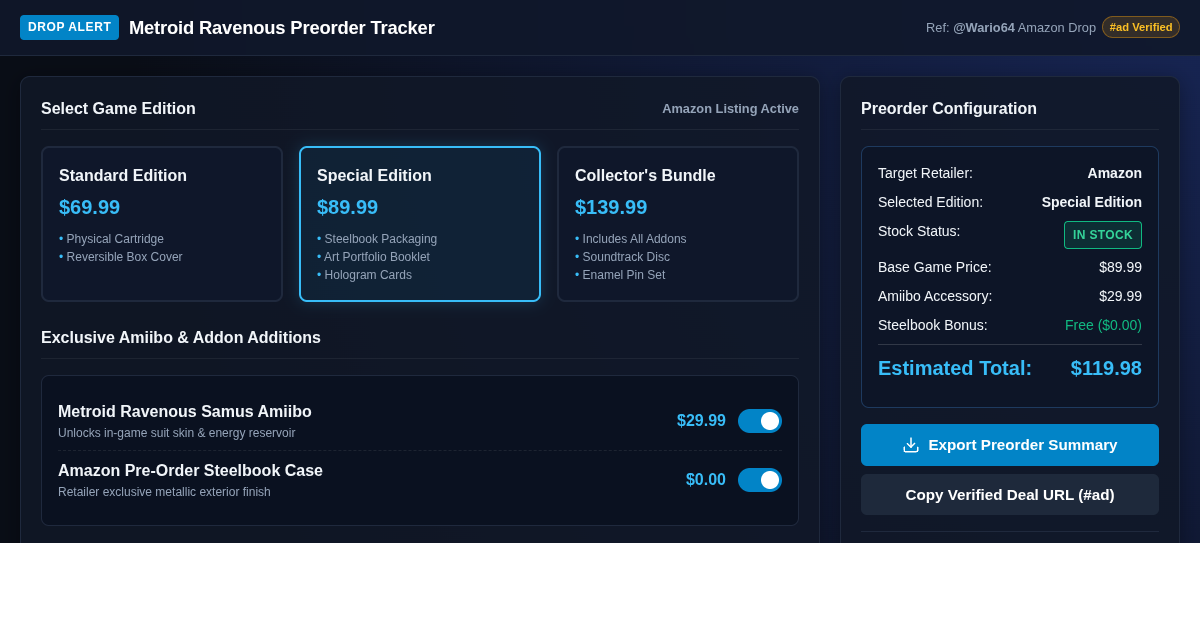Click the Soundtrack Disc feature bullet
The height and width of the screenshot is (630, 1200).
point(622,257)
